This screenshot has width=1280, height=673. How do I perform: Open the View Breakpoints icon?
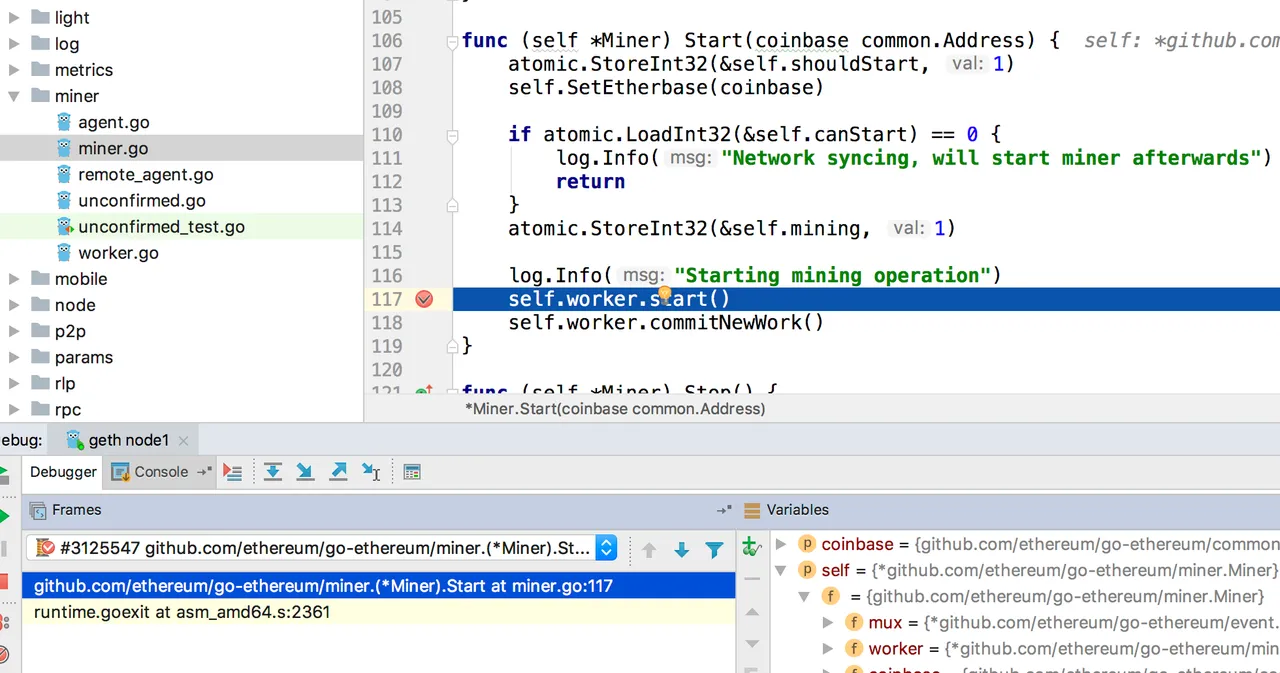coord(3,622)
